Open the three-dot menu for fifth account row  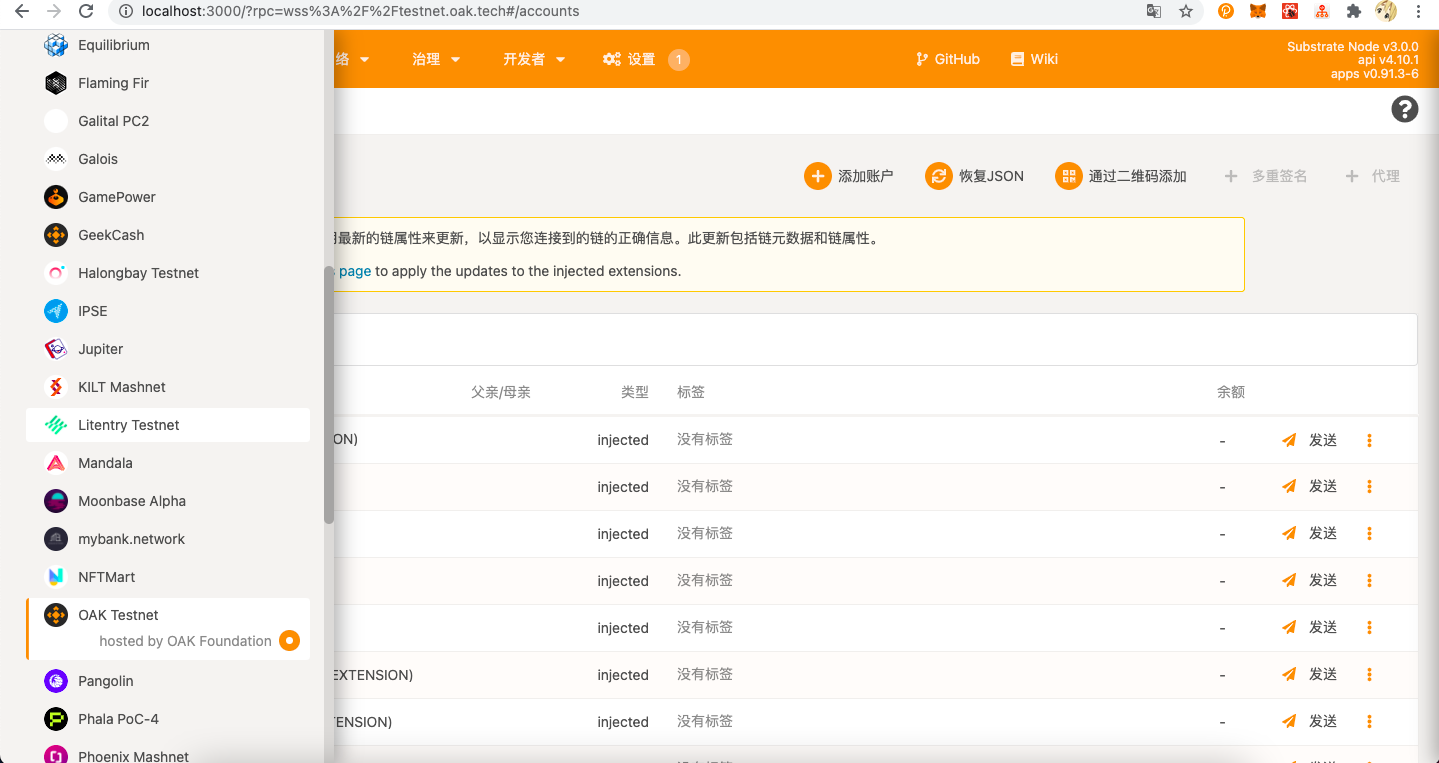1369,628
